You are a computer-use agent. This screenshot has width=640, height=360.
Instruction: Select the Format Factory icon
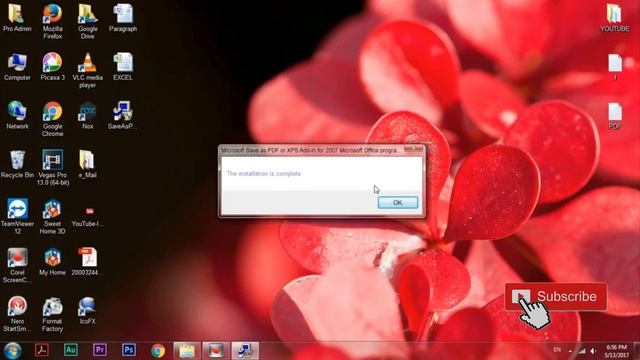[x=52, y=314]
